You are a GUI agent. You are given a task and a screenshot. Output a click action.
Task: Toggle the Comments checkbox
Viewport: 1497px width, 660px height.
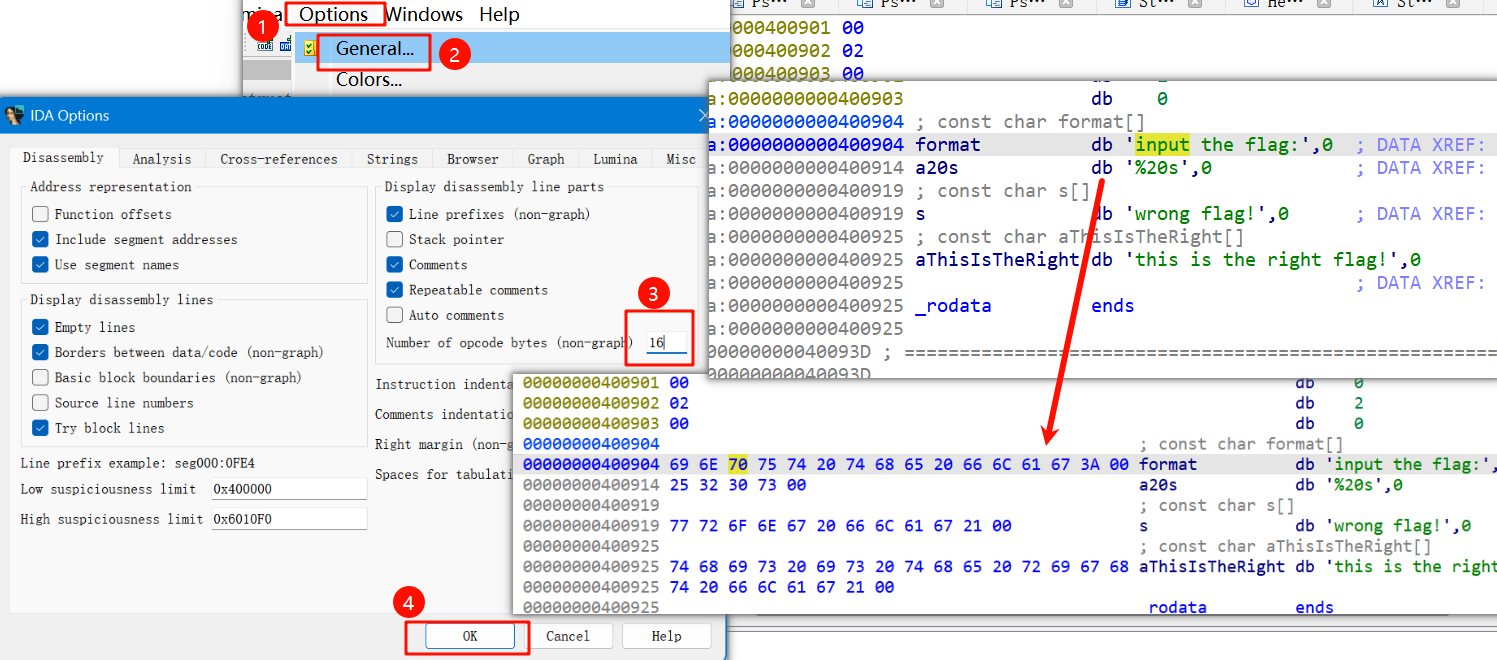[394, 264]
